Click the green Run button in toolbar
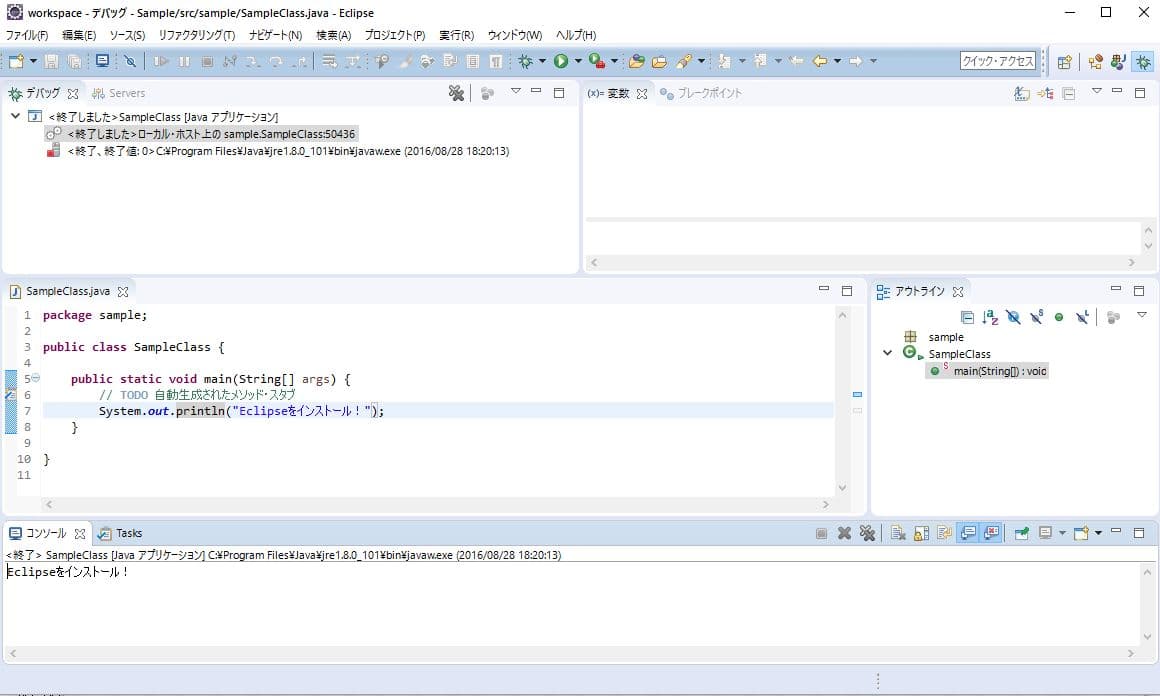Viewport: 1160px width, 696px height. coord(561,62)
